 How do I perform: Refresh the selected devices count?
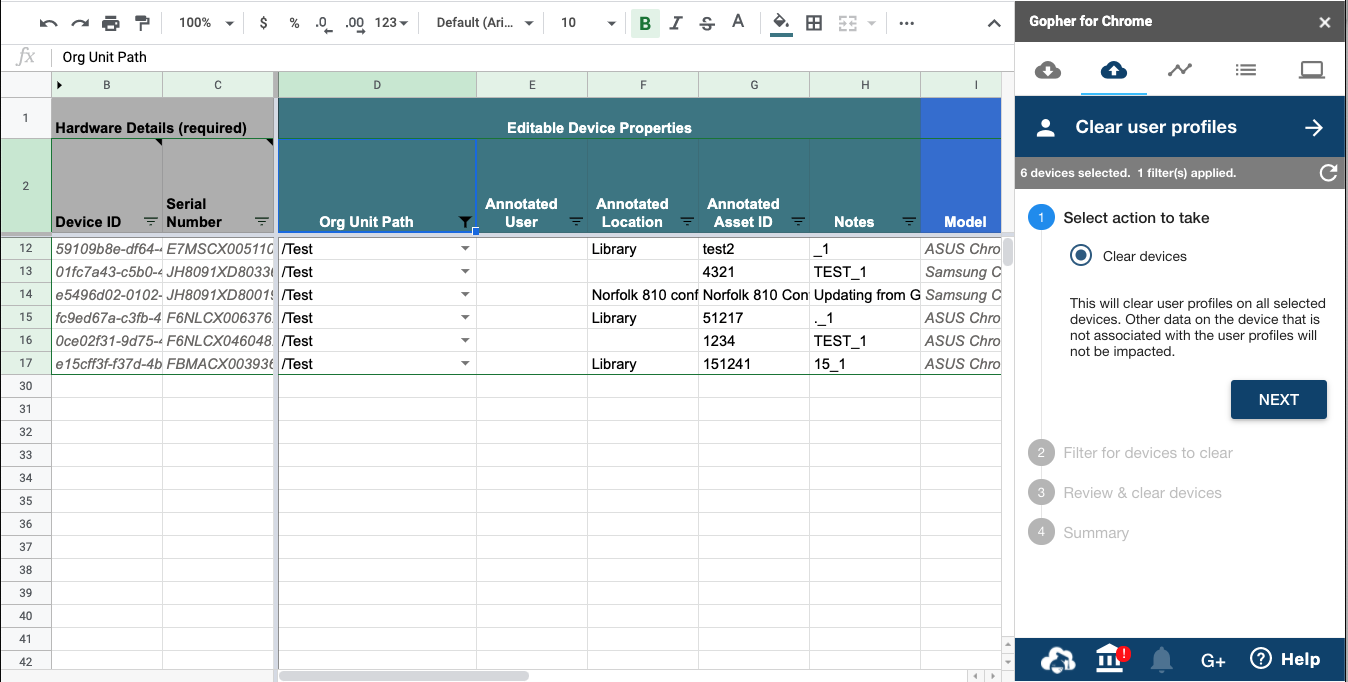1328,173
